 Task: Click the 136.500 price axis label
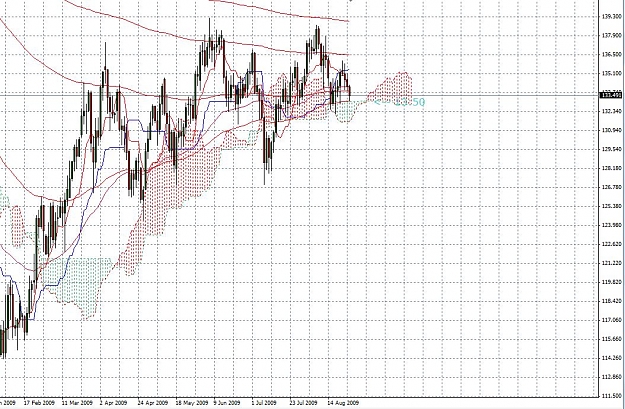tap(612, 54)
